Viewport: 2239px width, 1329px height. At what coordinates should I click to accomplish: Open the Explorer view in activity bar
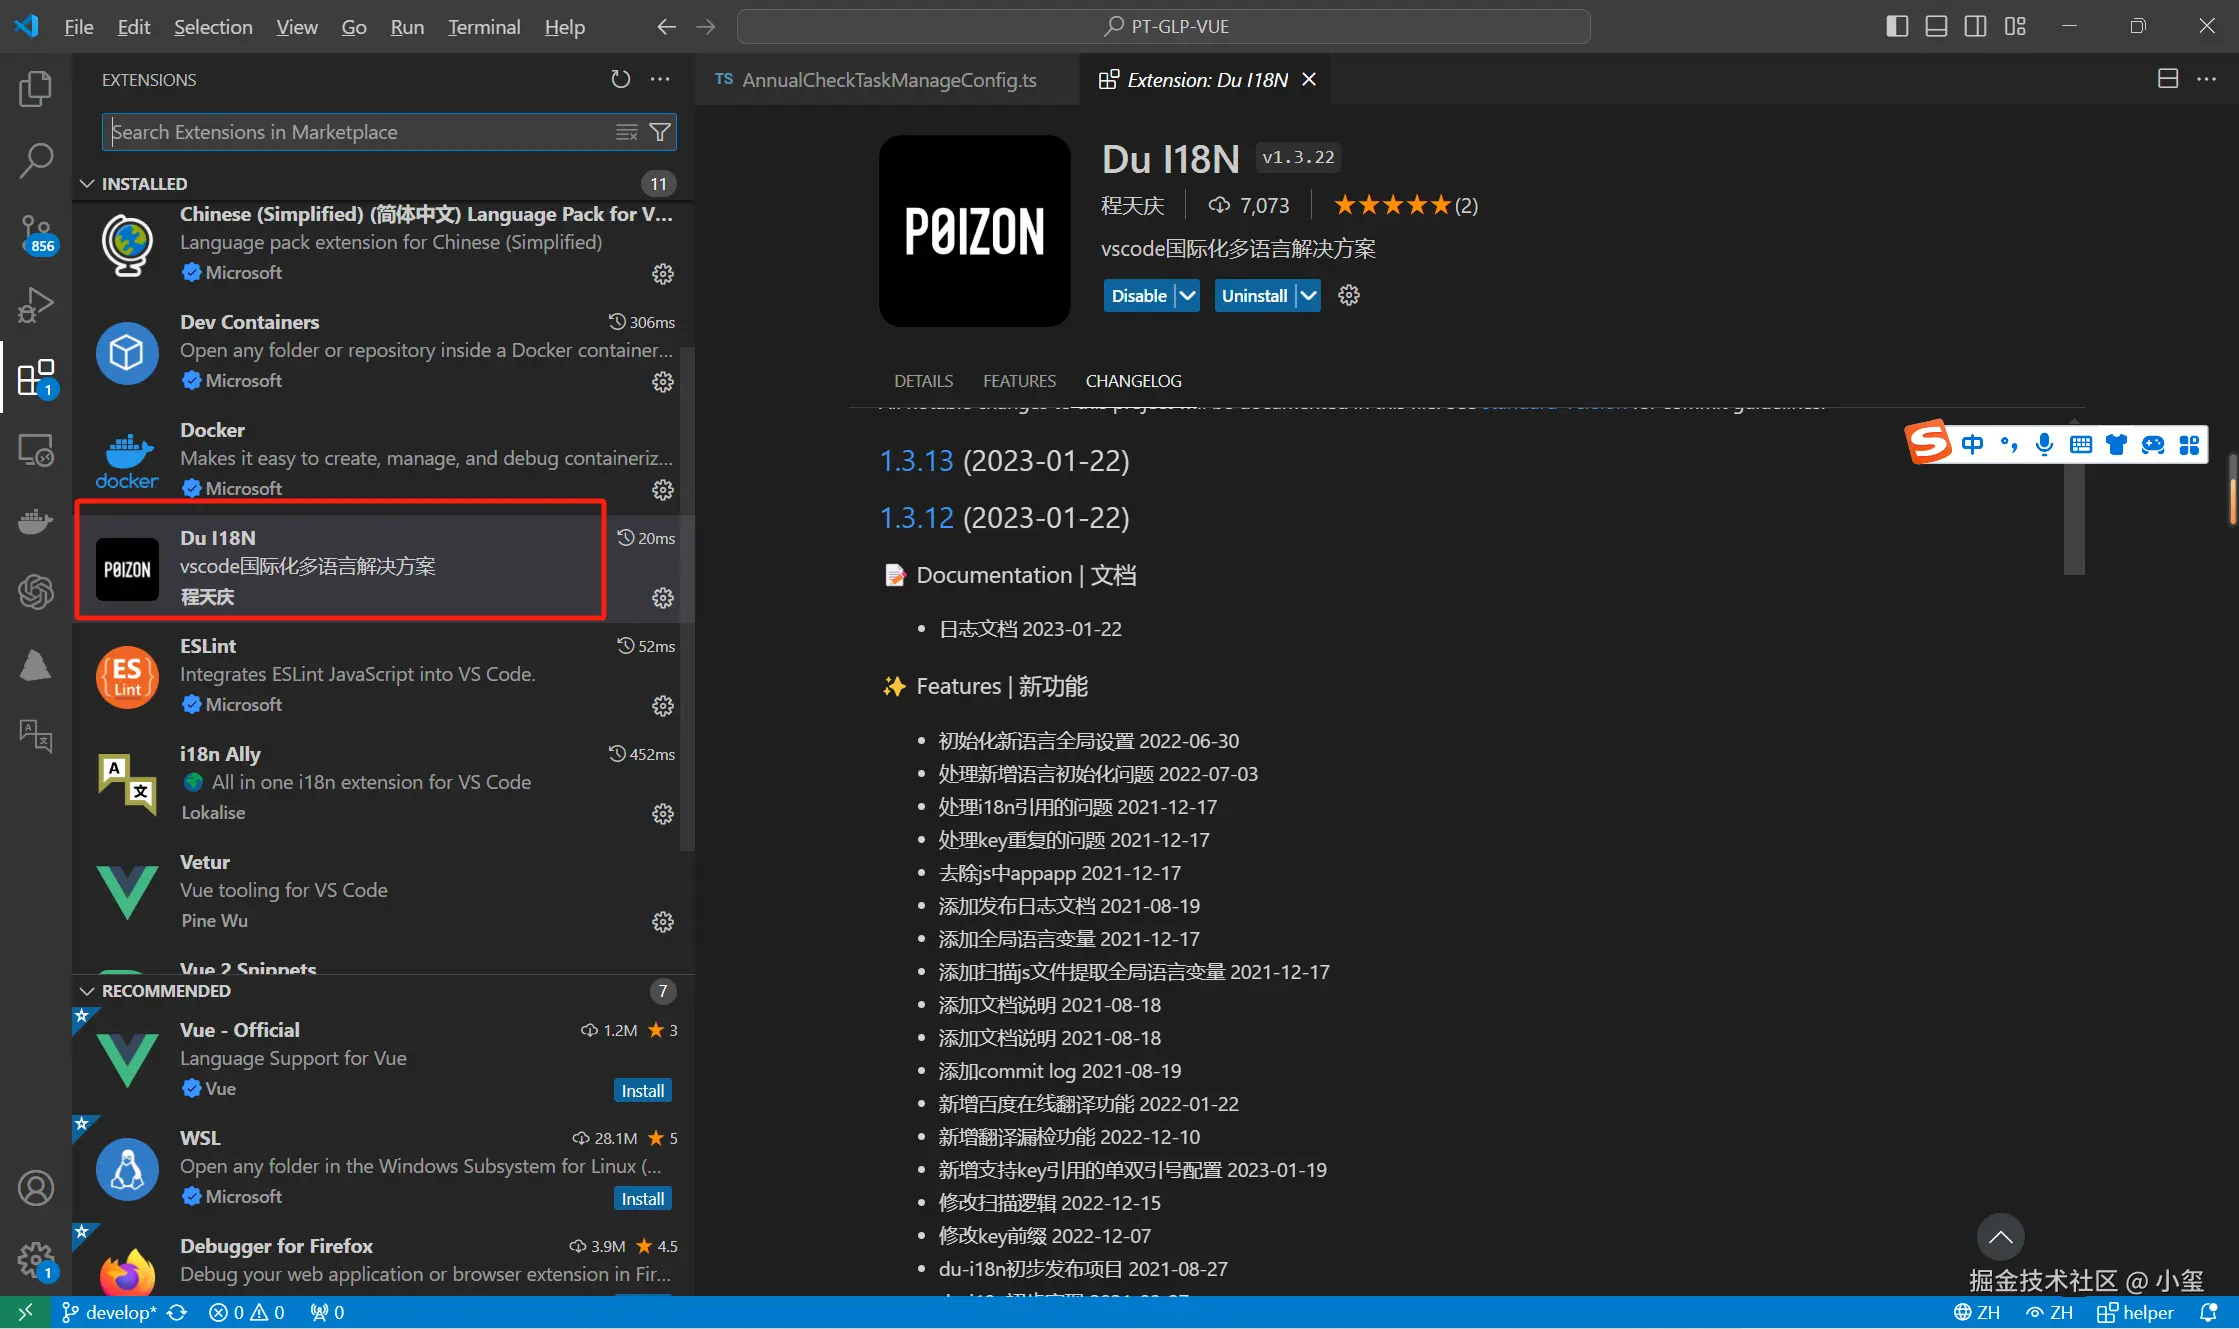(35, 89)
